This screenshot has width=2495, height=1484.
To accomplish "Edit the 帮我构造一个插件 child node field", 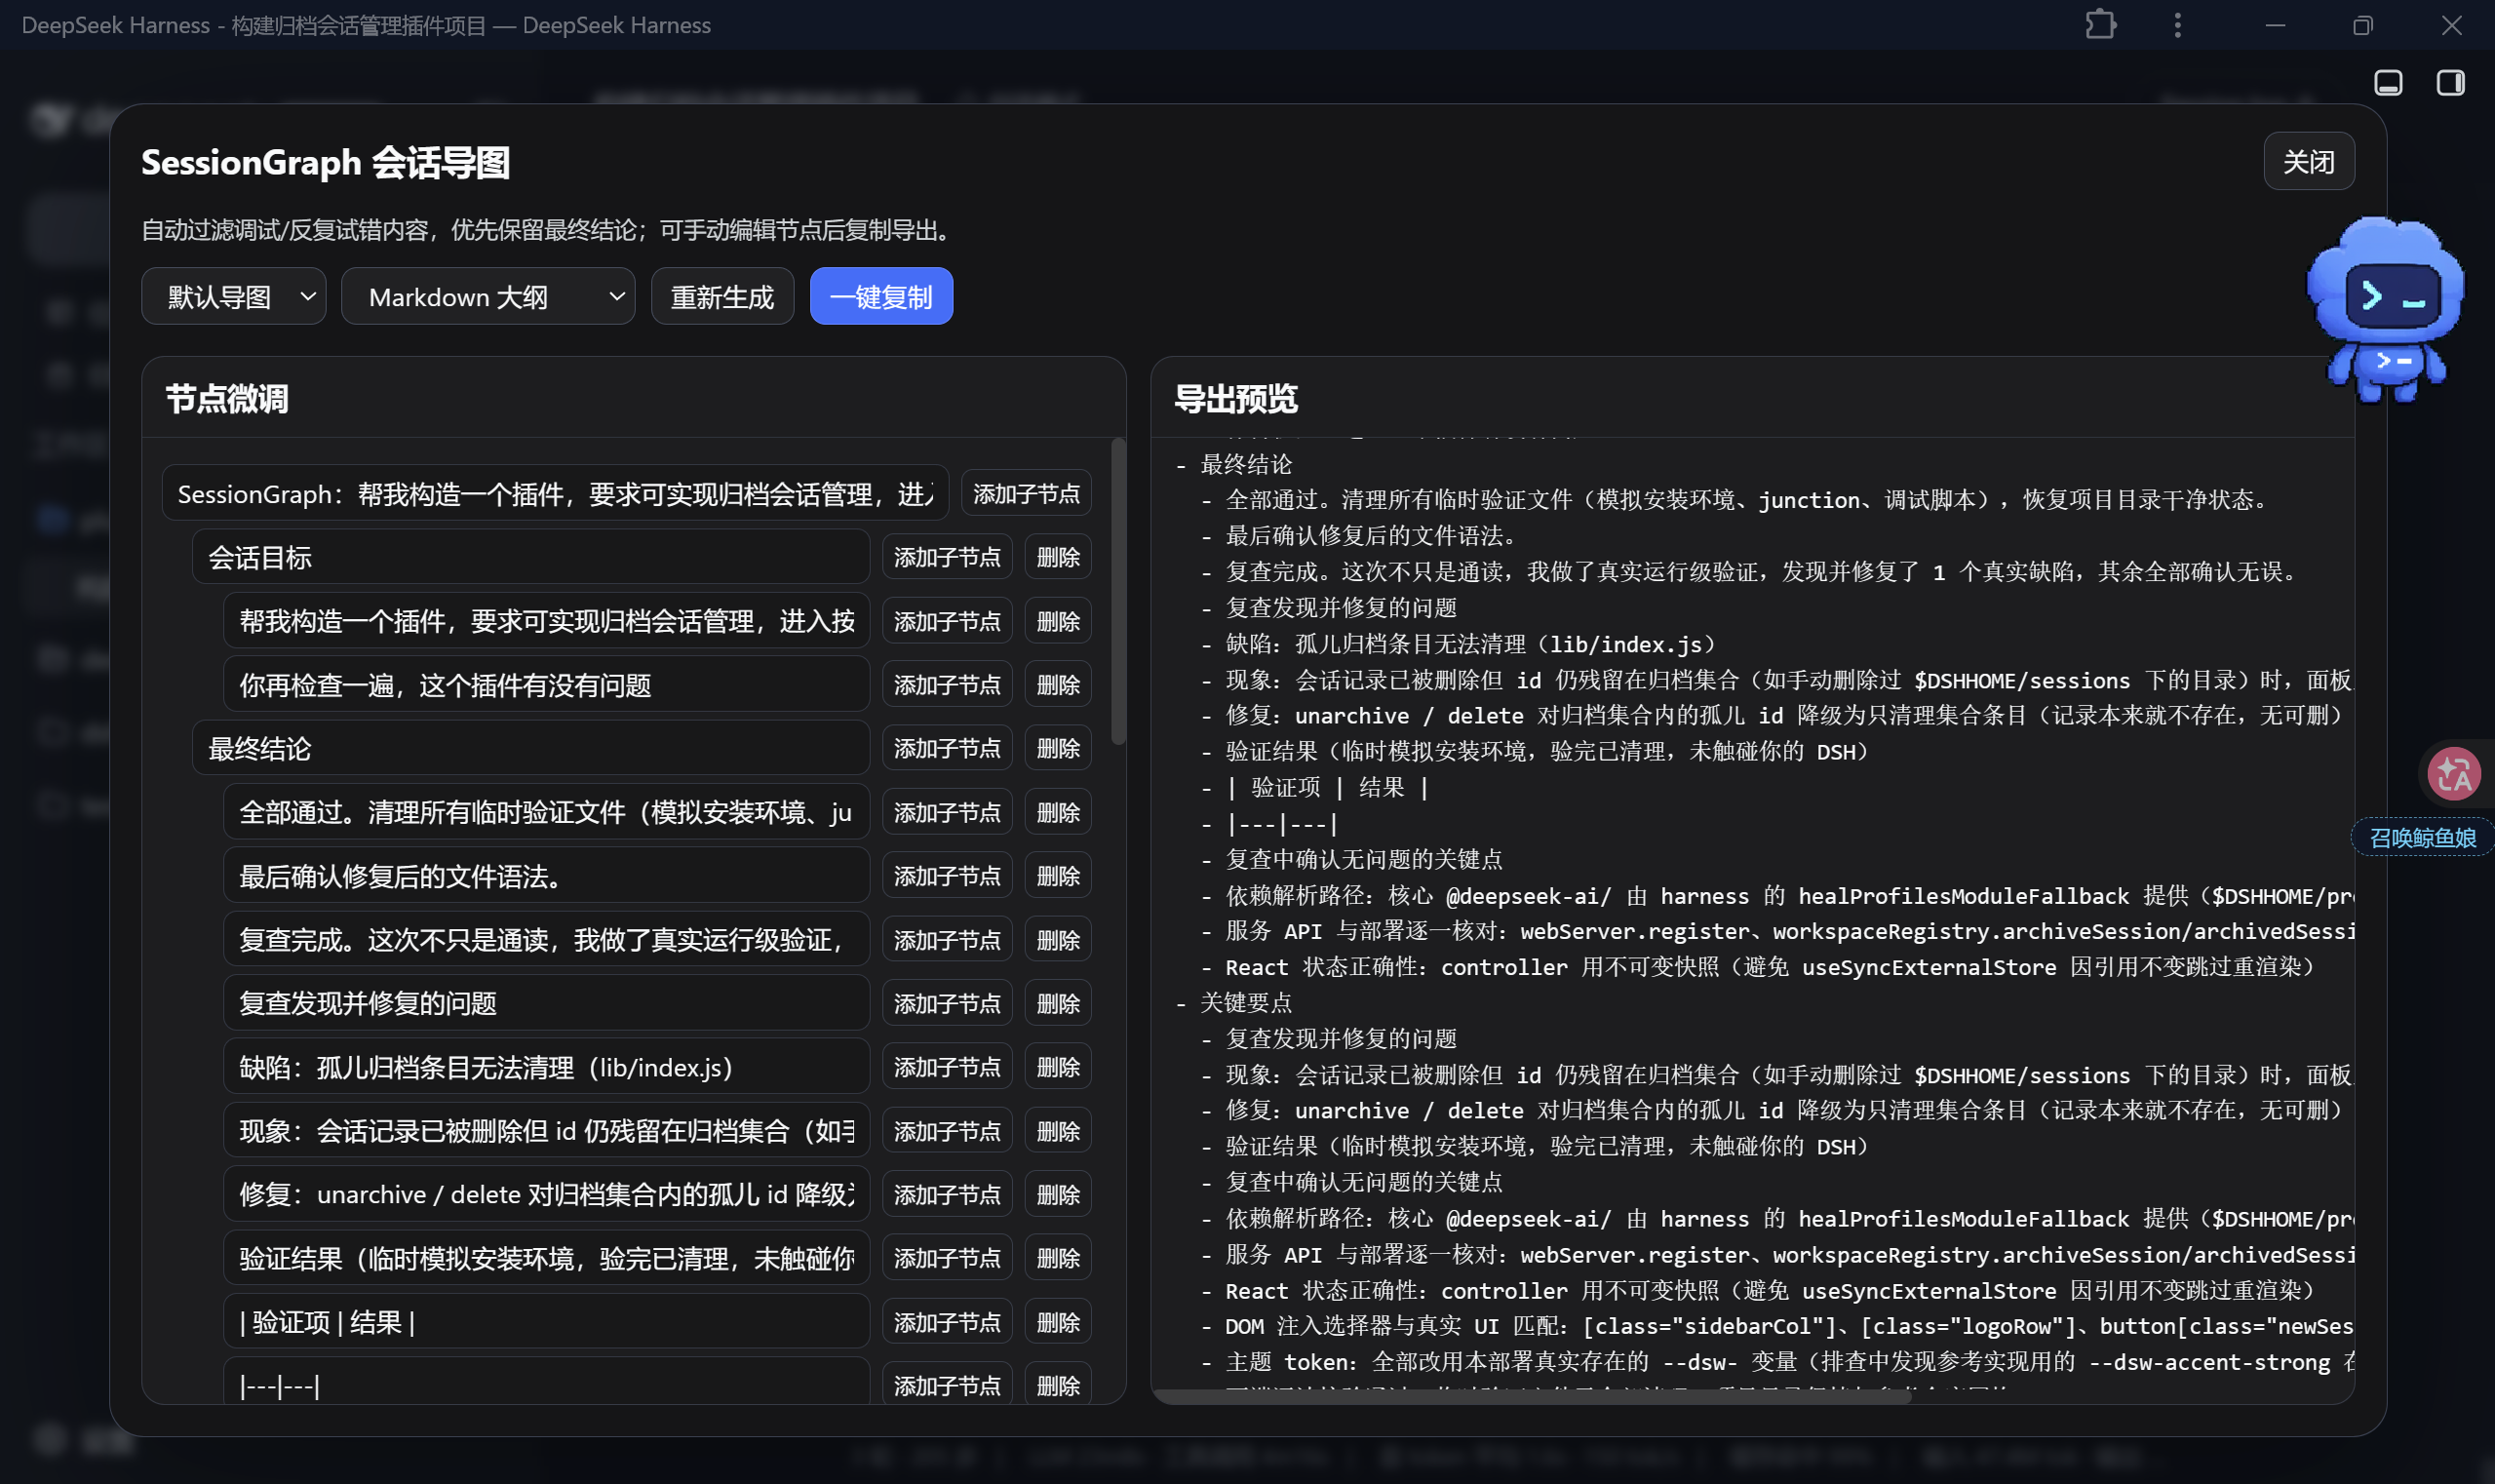I will 546,620.
